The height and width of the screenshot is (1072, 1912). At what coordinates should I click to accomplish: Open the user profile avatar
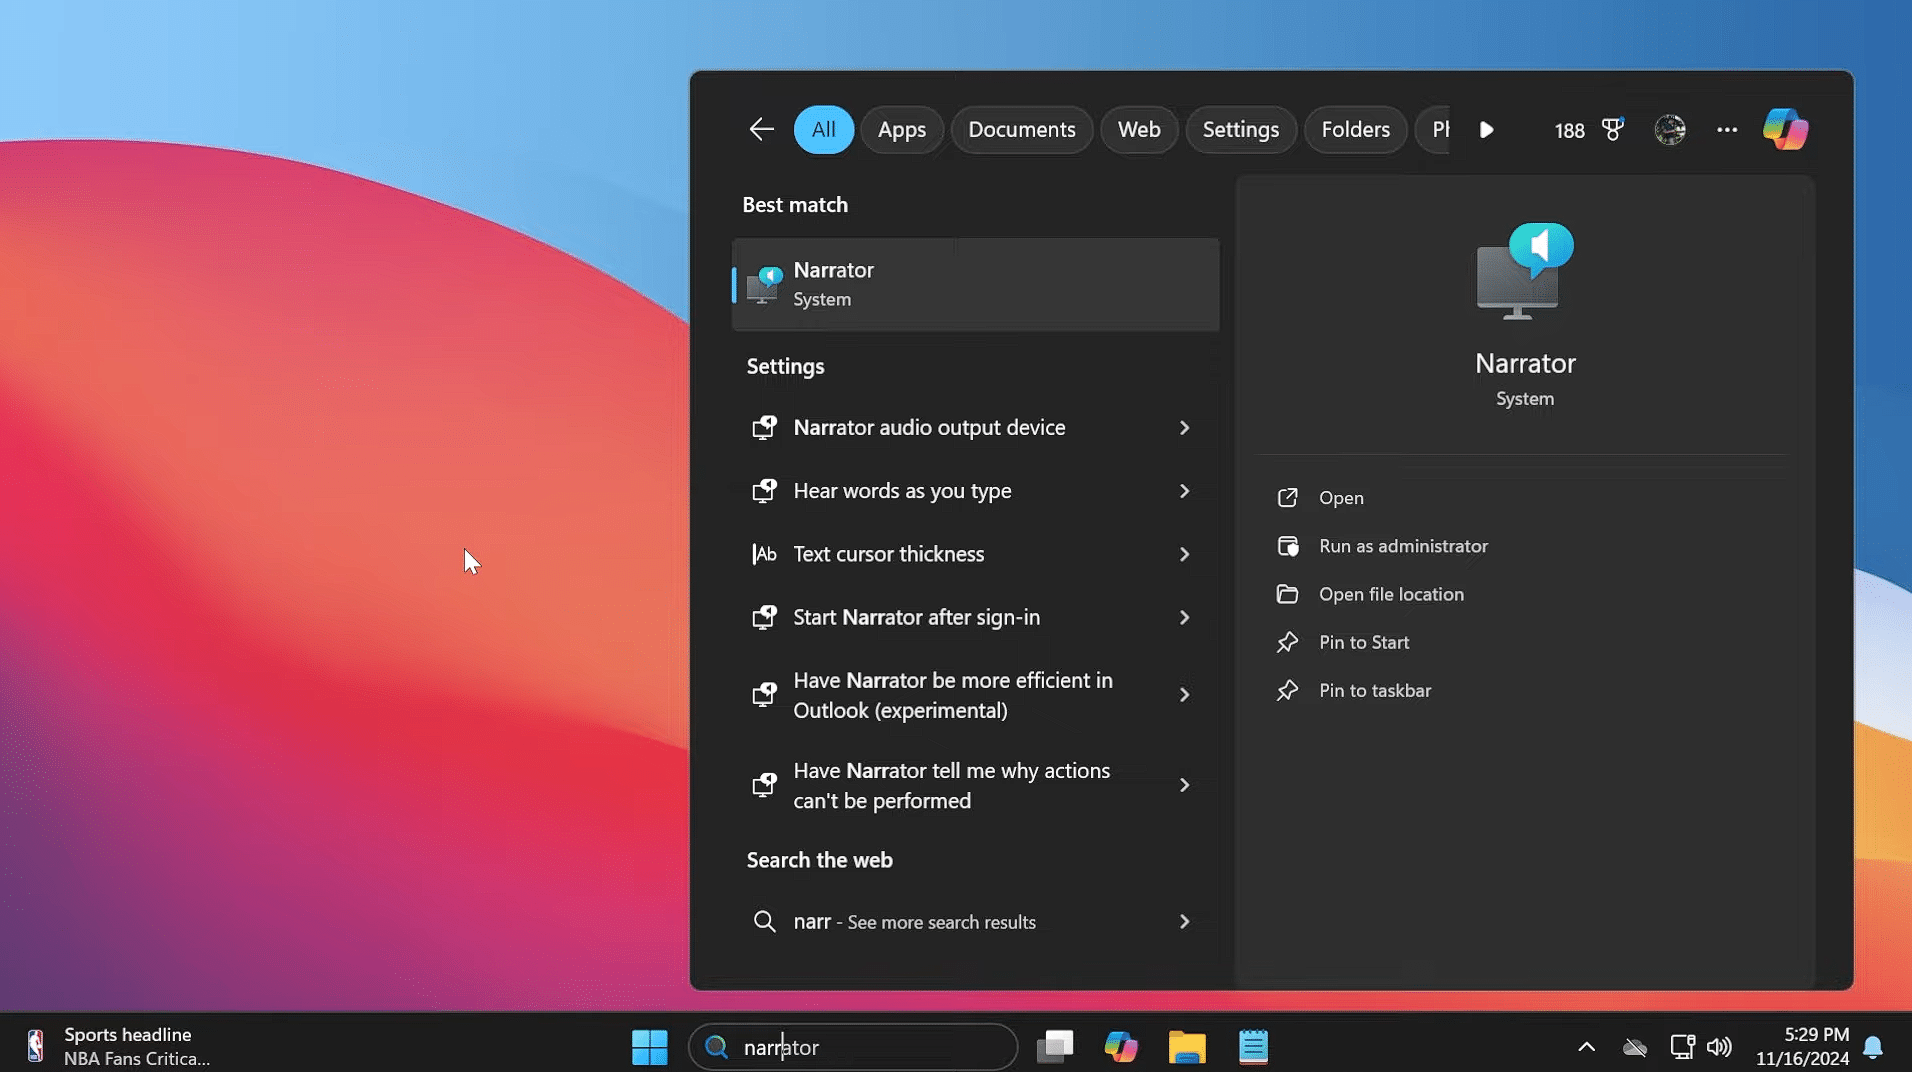pos(1669,129)
